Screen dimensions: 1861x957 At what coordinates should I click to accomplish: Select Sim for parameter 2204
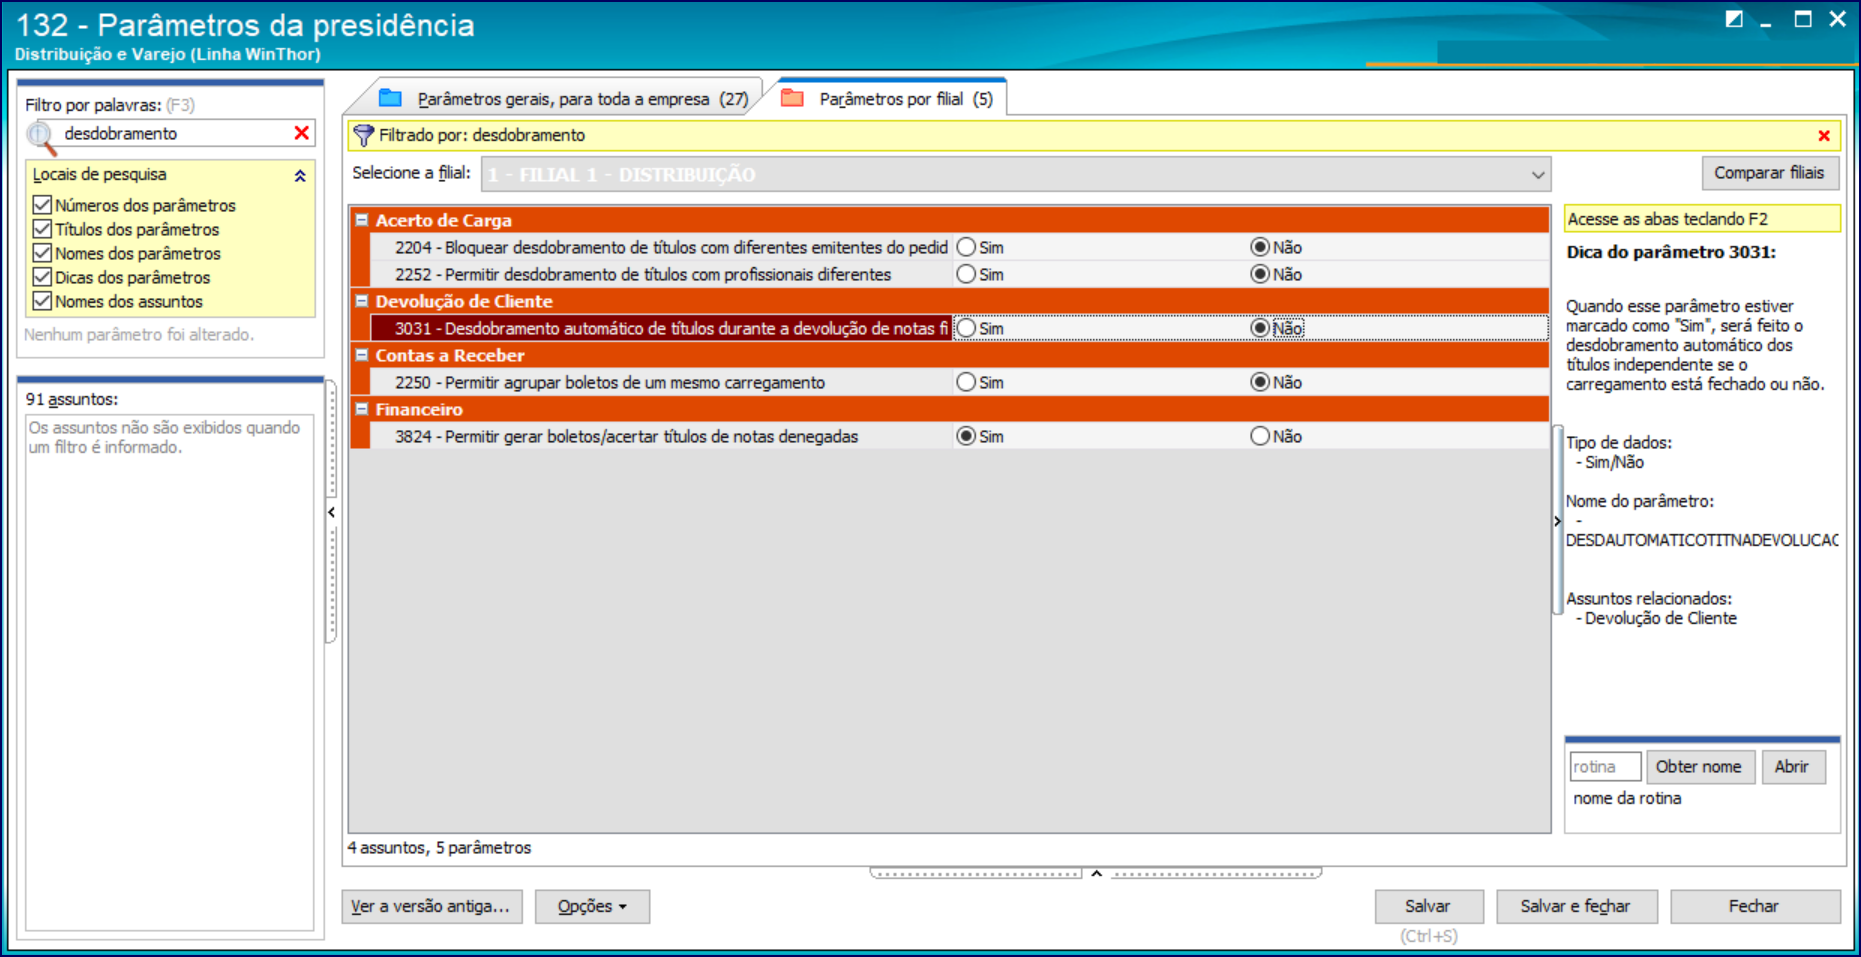[966, 247]
